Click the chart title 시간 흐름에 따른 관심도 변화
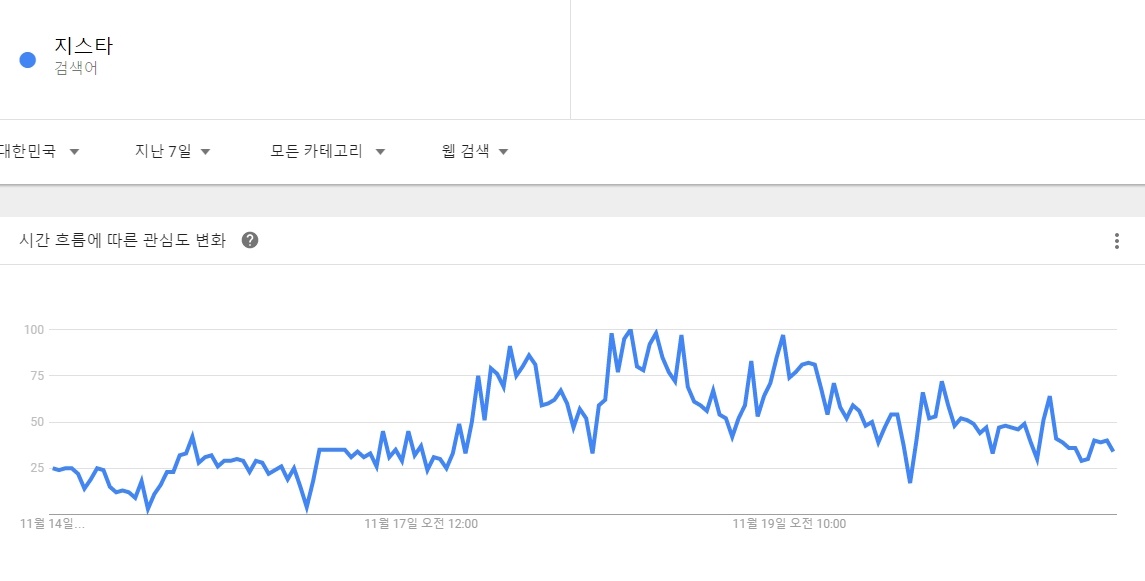This screenshot has width=1145, height=581. coord(123,241)
